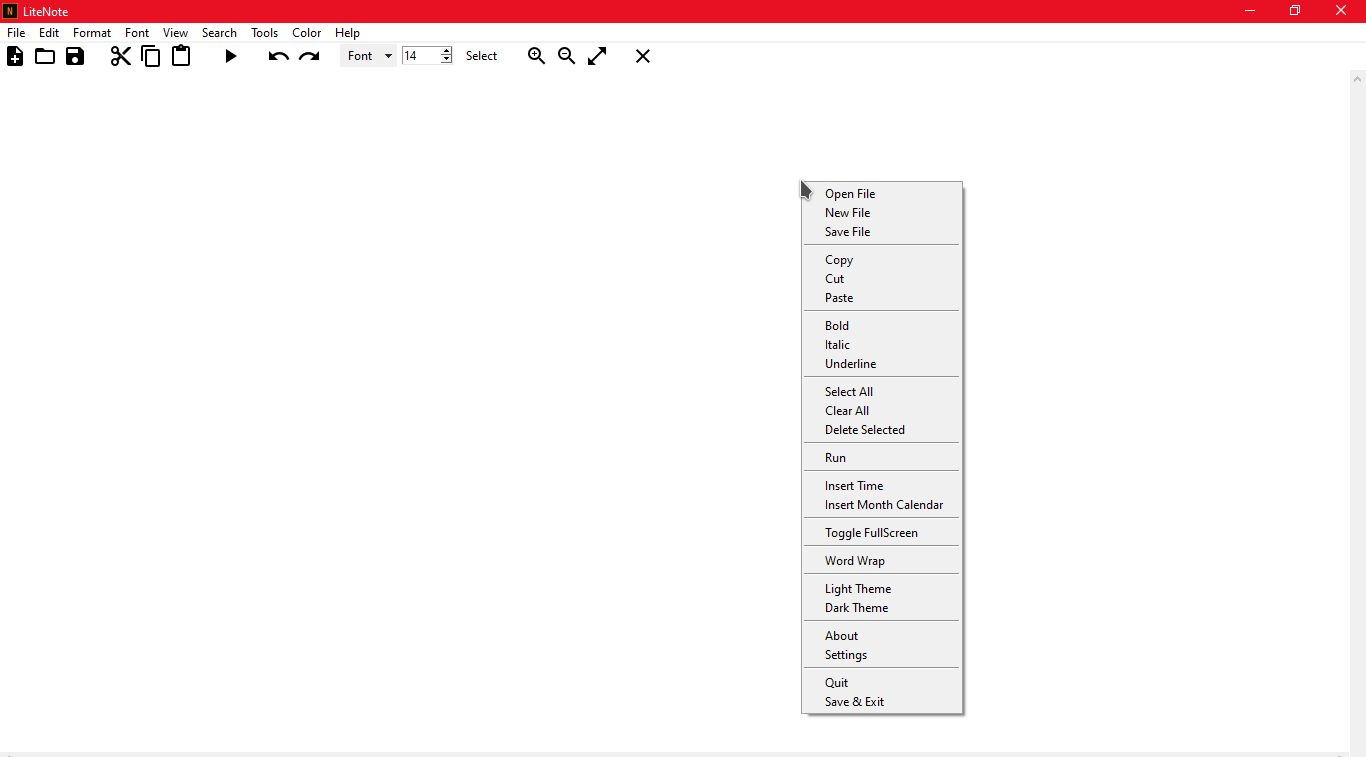Viewport: 1366px width, 757px height.
Task: Click the Paste clipboard icon
Action: [x=181, y=56]
